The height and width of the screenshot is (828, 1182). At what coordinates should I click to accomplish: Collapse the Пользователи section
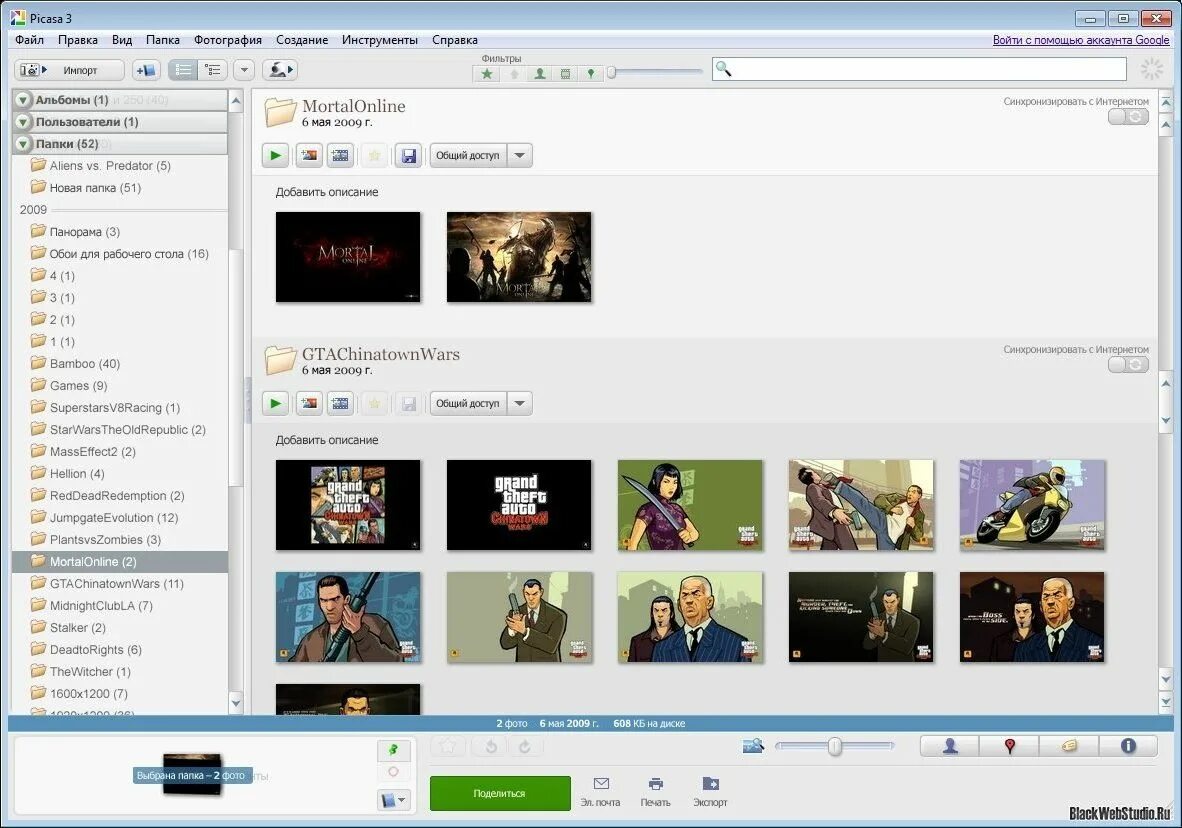23,121
